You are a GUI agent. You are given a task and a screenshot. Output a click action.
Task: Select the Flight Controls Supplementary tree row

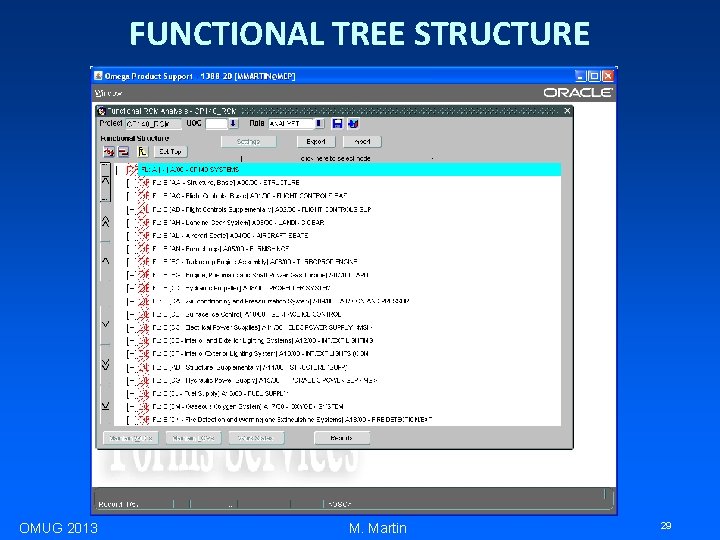click(x=261, y=209)
